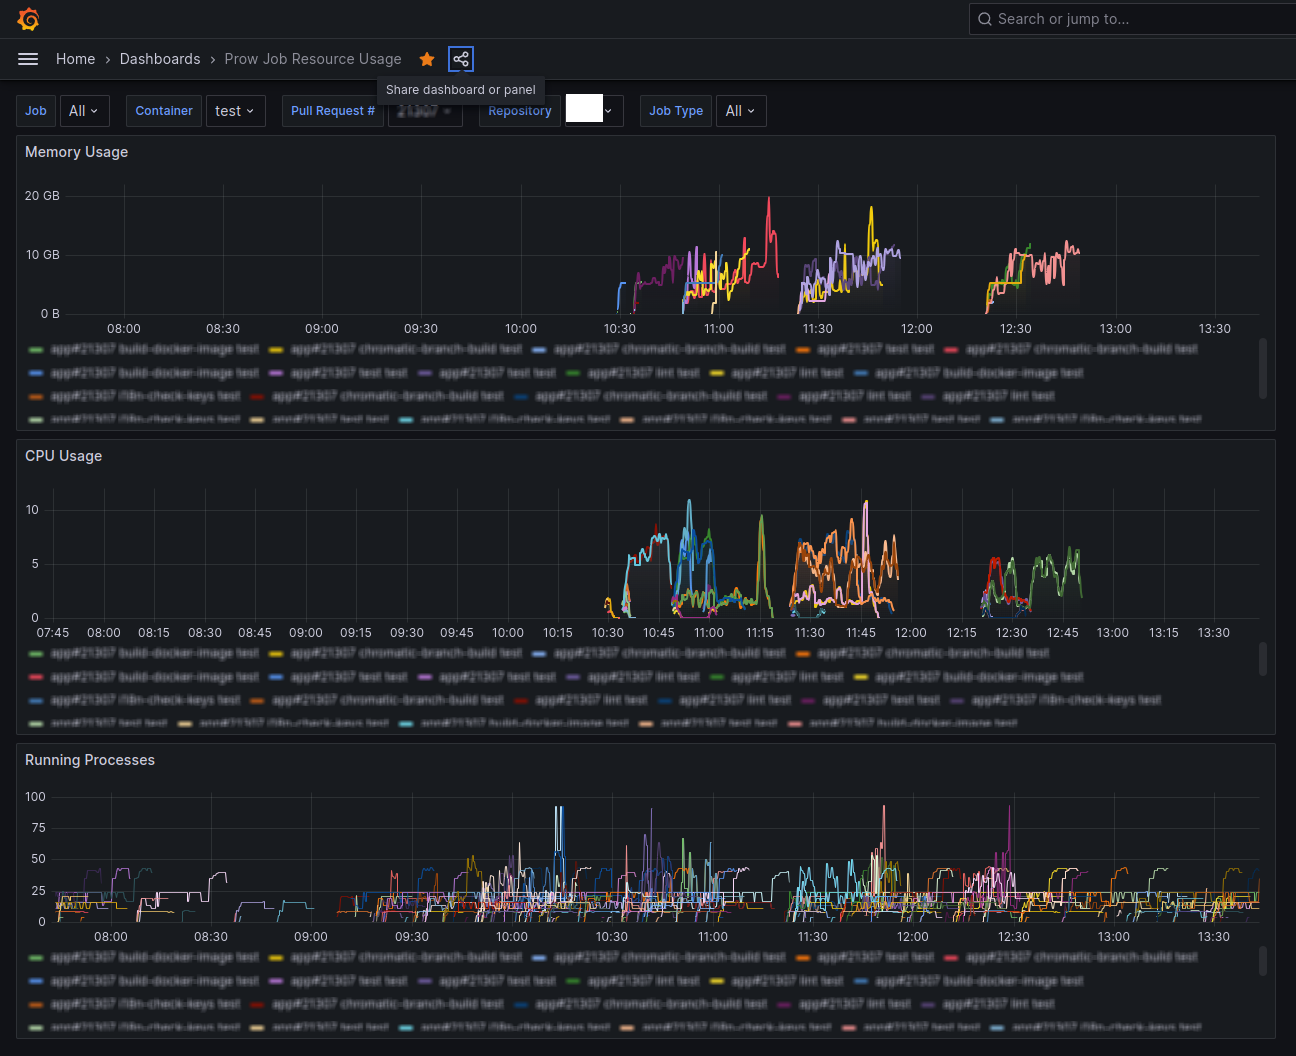Open the Container dropdown showing test
The image size is (1296, 1056).
pos(235,111)
